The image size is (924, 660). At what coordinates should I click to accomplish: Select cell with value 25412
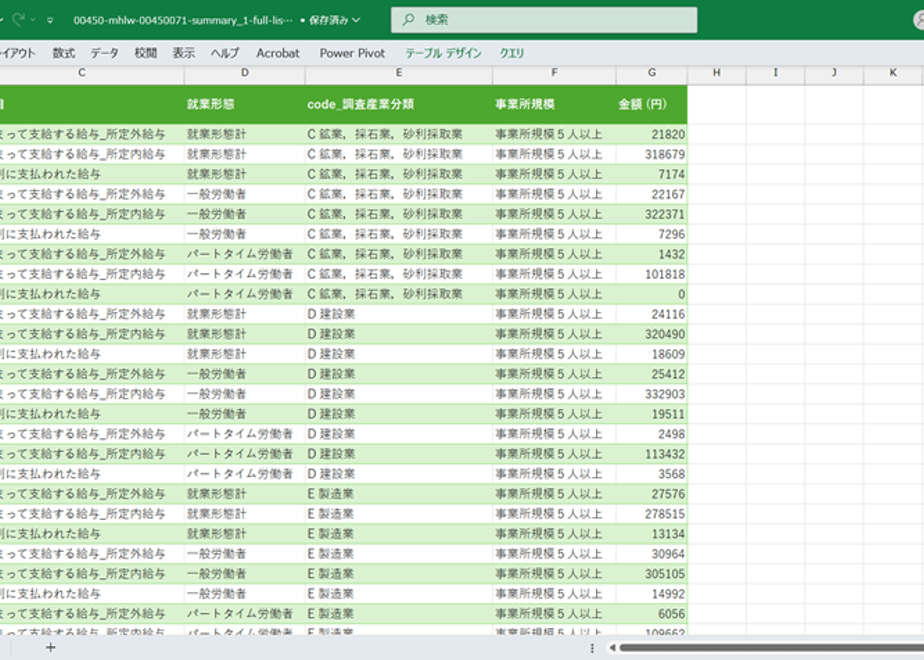click(x=652, y=374)
